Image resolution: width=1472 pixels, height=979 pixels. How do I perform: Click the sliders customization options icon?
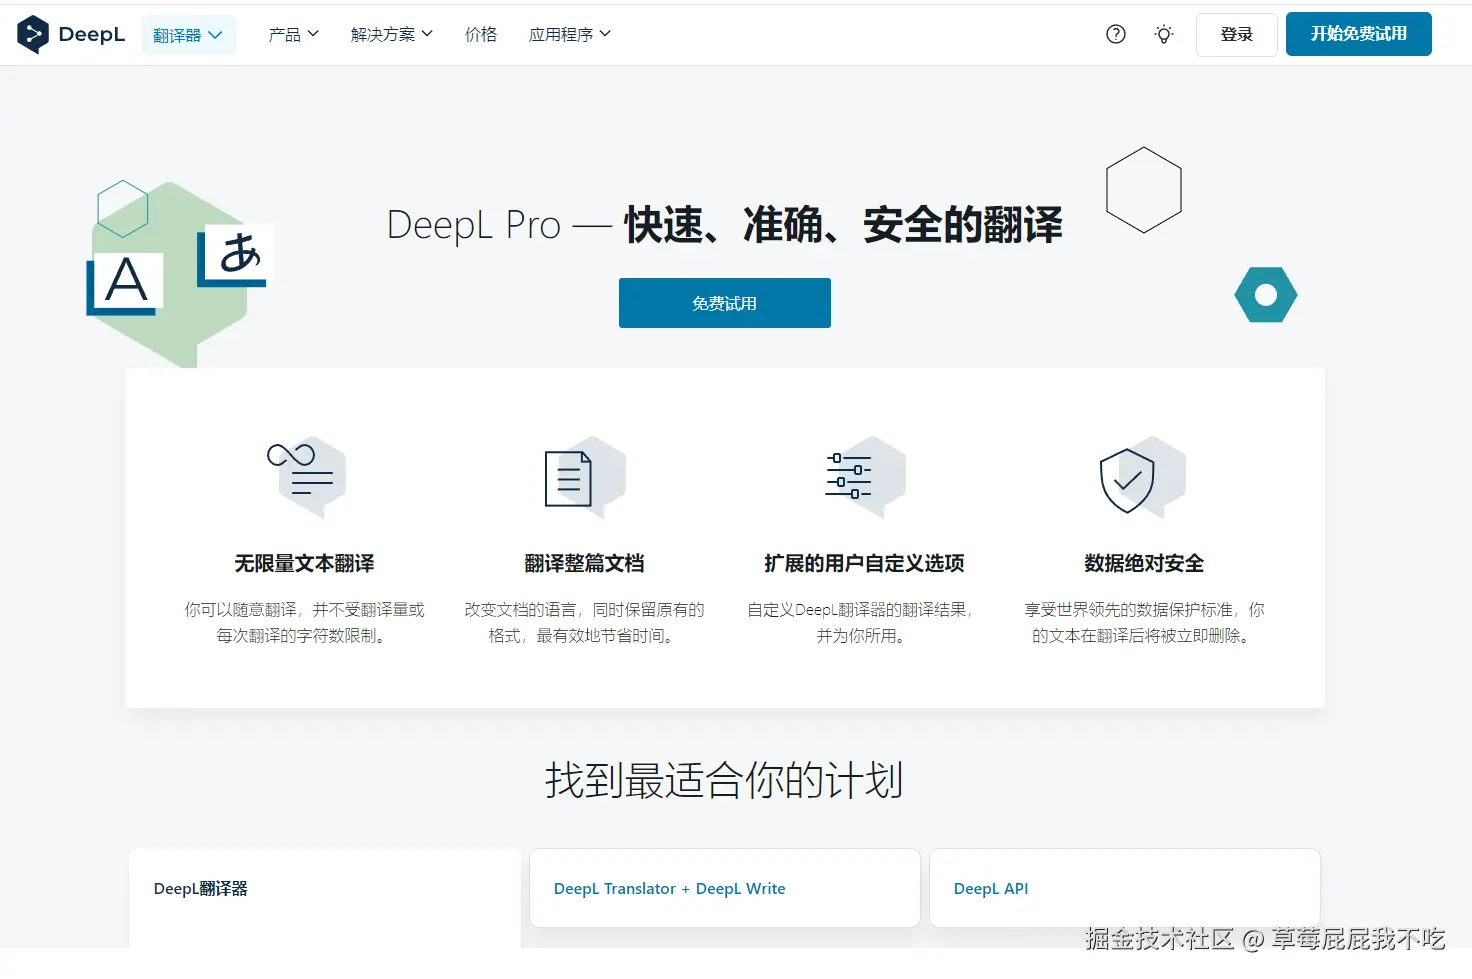[x=865, y=476]
